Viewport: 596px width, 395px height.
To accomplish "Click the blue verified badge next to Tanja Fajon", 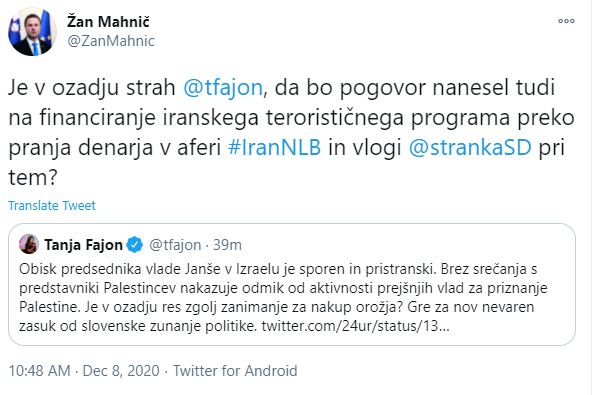I will click(135, 245).
